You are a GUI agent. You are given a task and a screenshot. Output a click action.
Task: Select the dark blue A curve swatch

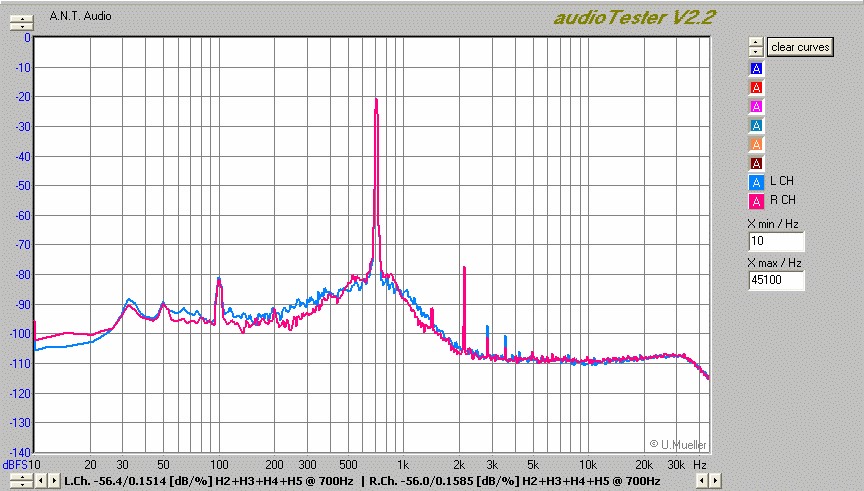756,68
